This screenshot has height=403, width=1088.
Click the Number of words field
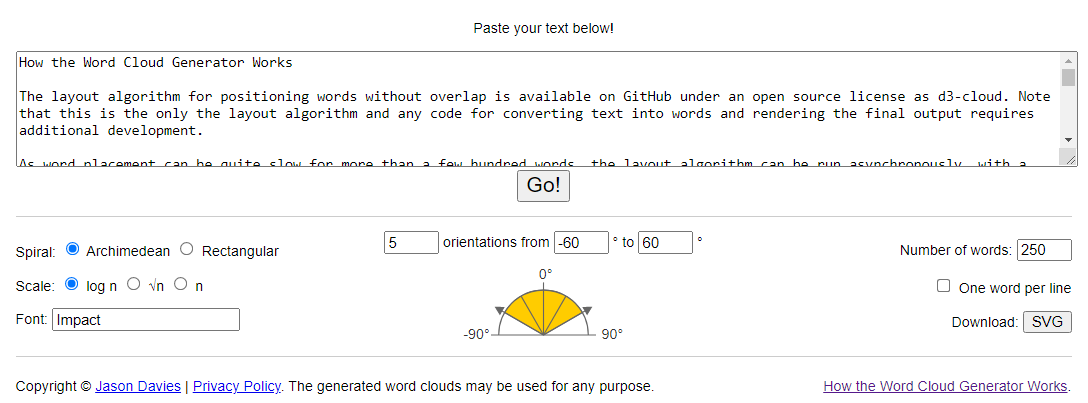tap(1044, 250)
